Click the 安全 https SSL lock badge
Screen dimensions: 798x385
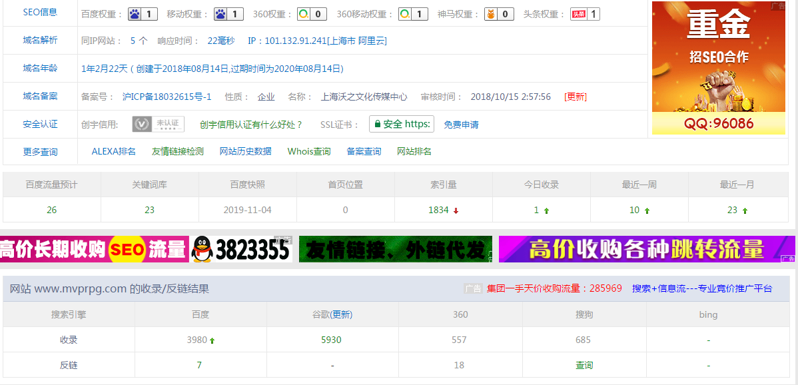tap(402, 124)
